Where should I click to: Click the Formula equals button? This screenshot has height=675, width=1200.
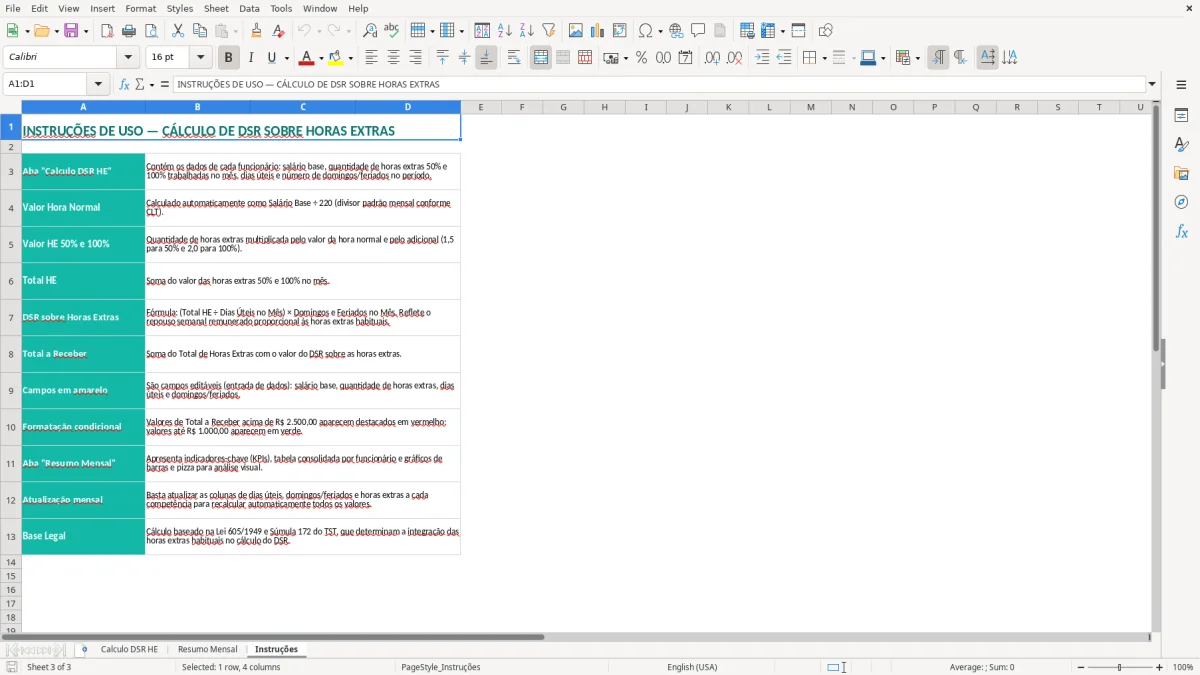tap(165, 84)
